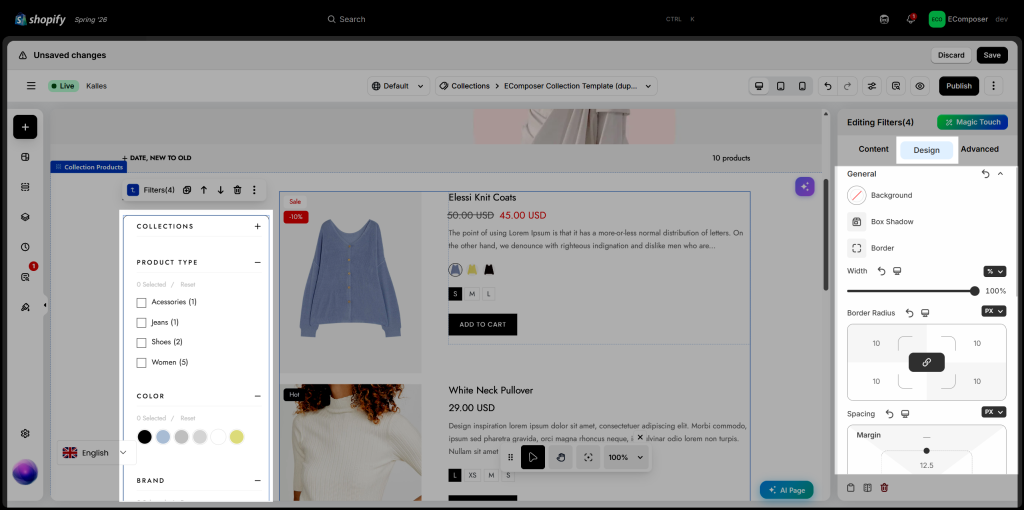The width and height of the screenshot is (1024, 510).
Task: Open the Box Shadow setting icon
Action: pos(856,221)
